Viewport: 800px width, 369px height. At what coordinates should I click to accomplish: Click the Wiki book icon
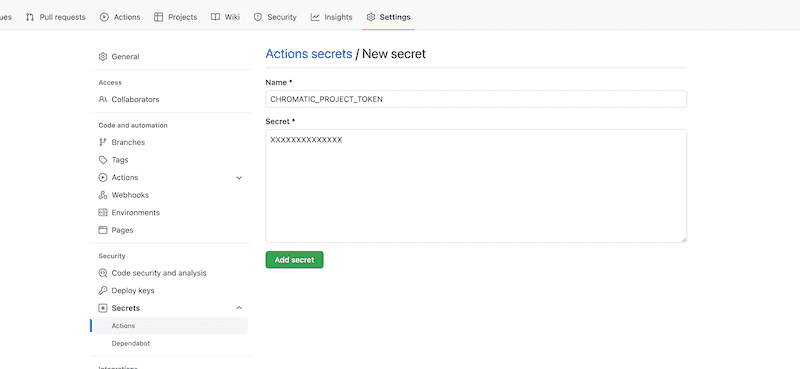coord(215,17)
